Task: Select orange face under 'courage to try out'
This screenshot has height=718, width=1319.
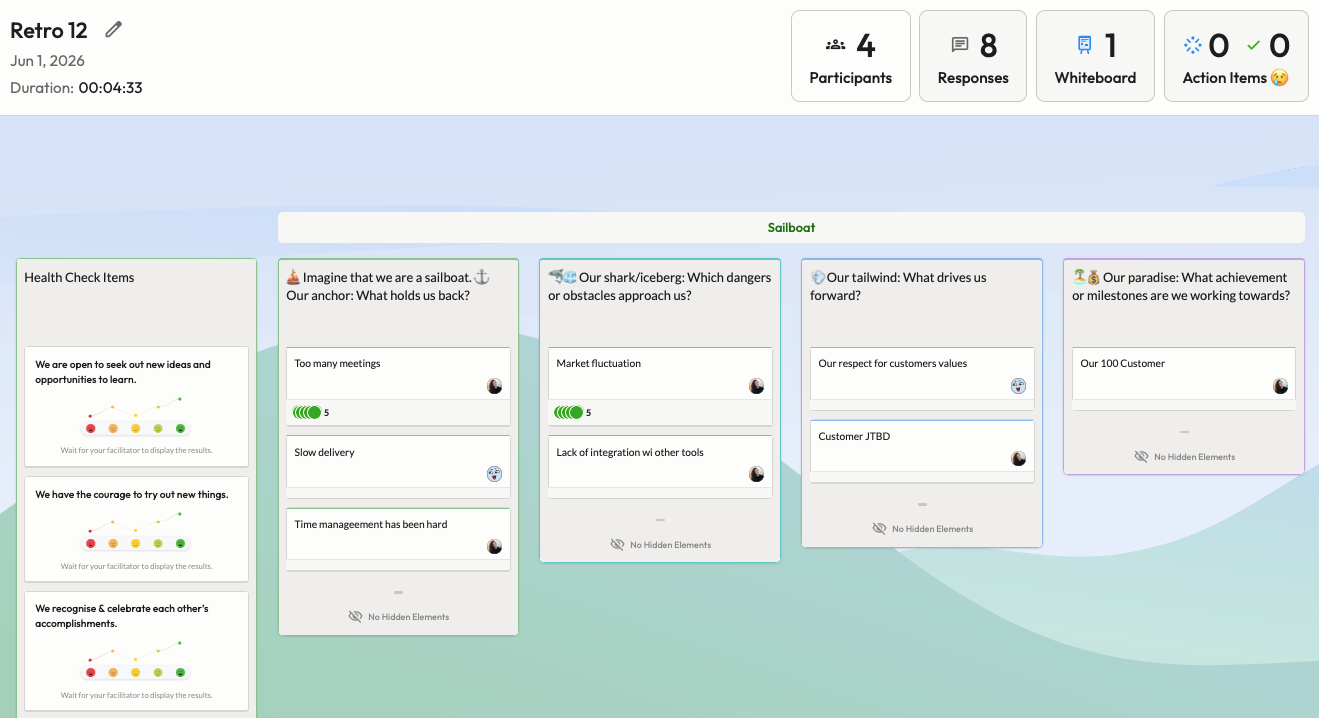Action: 113,543
